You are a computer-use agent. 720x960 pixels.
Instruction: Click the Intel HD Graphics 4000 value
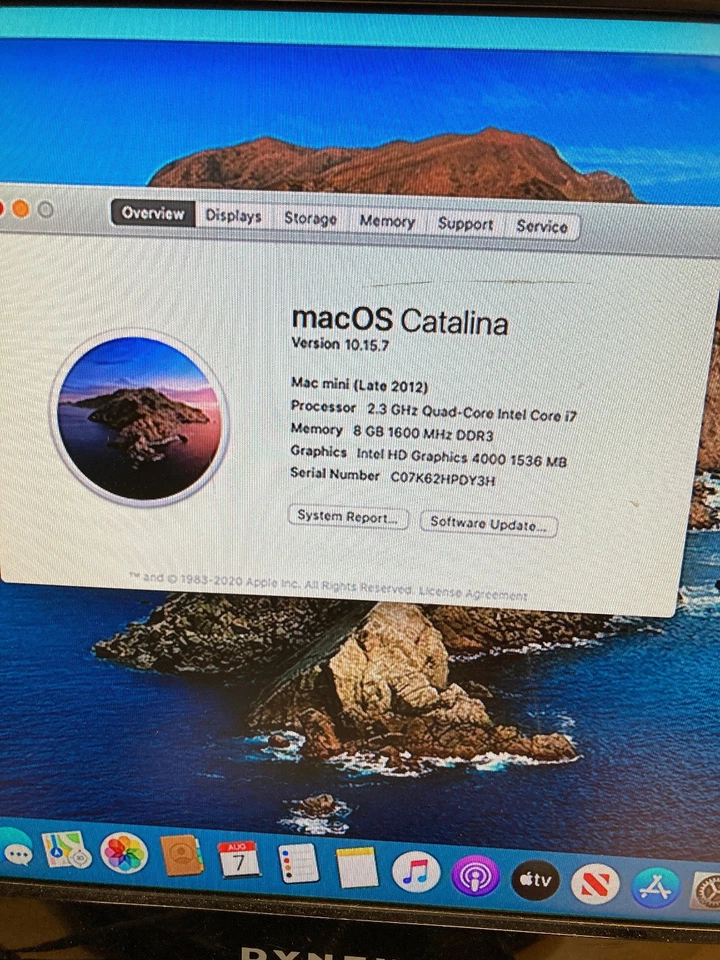[462, 457]
